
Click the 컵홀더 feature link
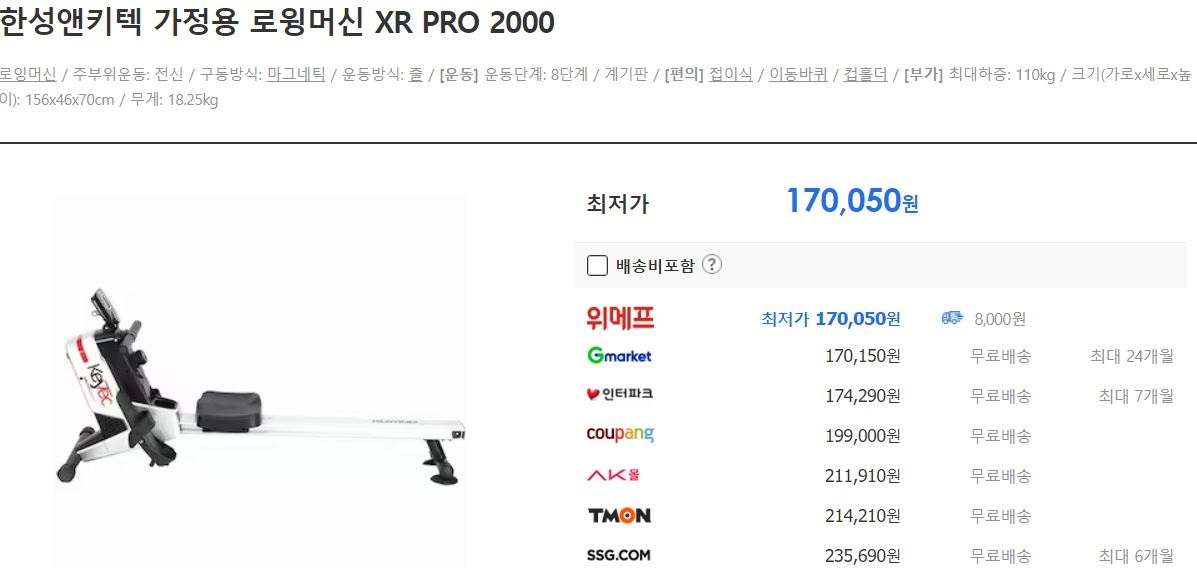point(865,74)
